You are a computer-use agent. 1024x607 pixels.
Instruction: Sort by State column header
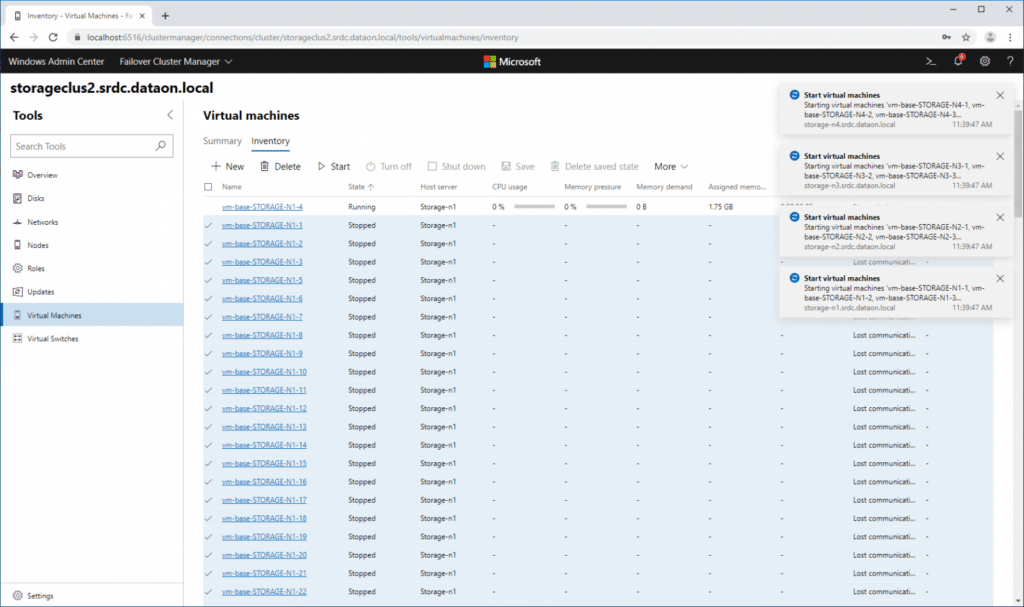pos(361,187)
